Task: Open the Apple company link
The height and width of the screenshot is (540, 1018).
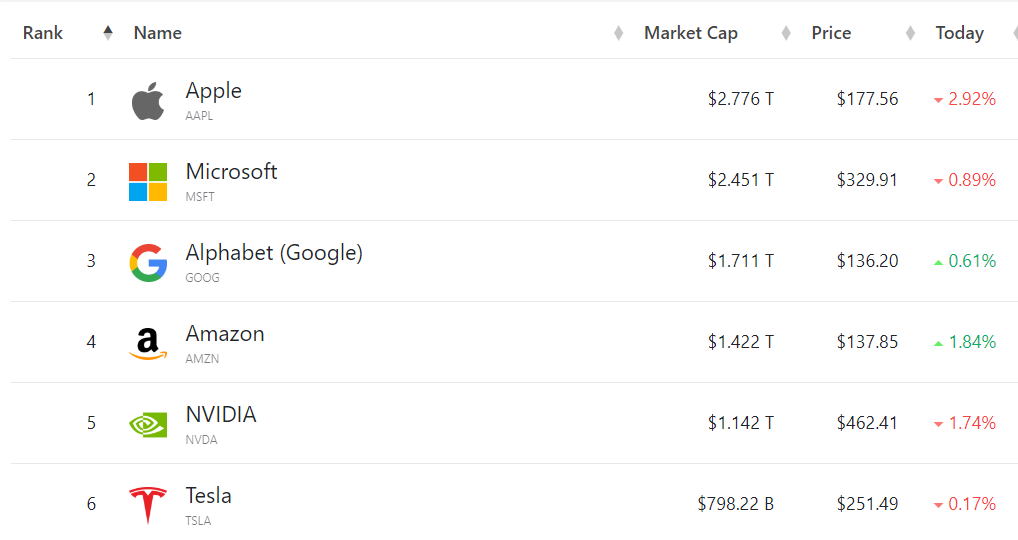Action: (213, 91)
